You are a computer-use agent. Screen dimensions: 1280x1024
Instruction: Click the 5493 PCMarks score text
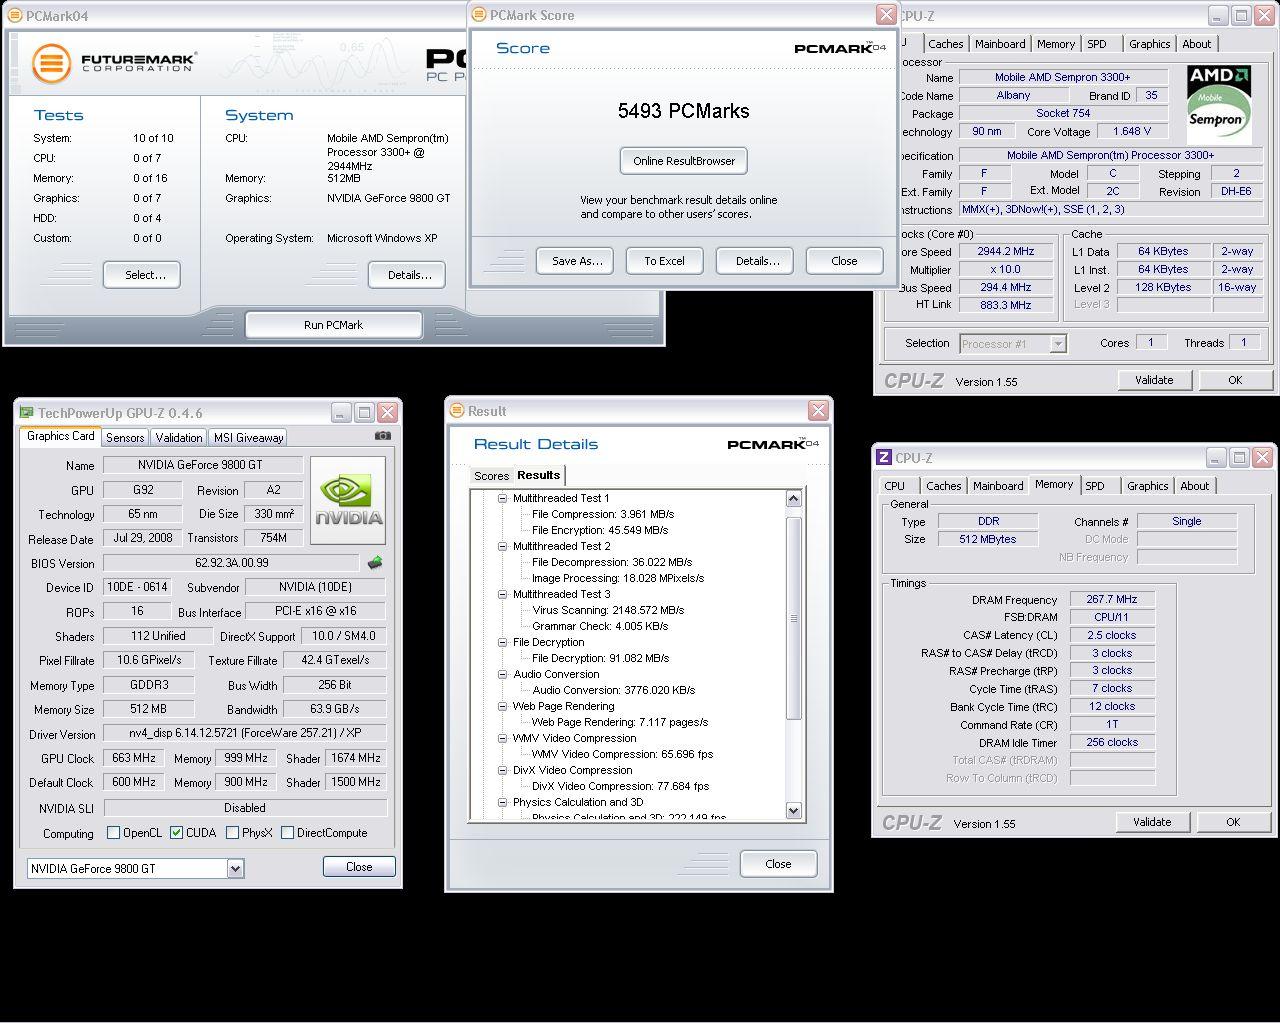[683, 111]
